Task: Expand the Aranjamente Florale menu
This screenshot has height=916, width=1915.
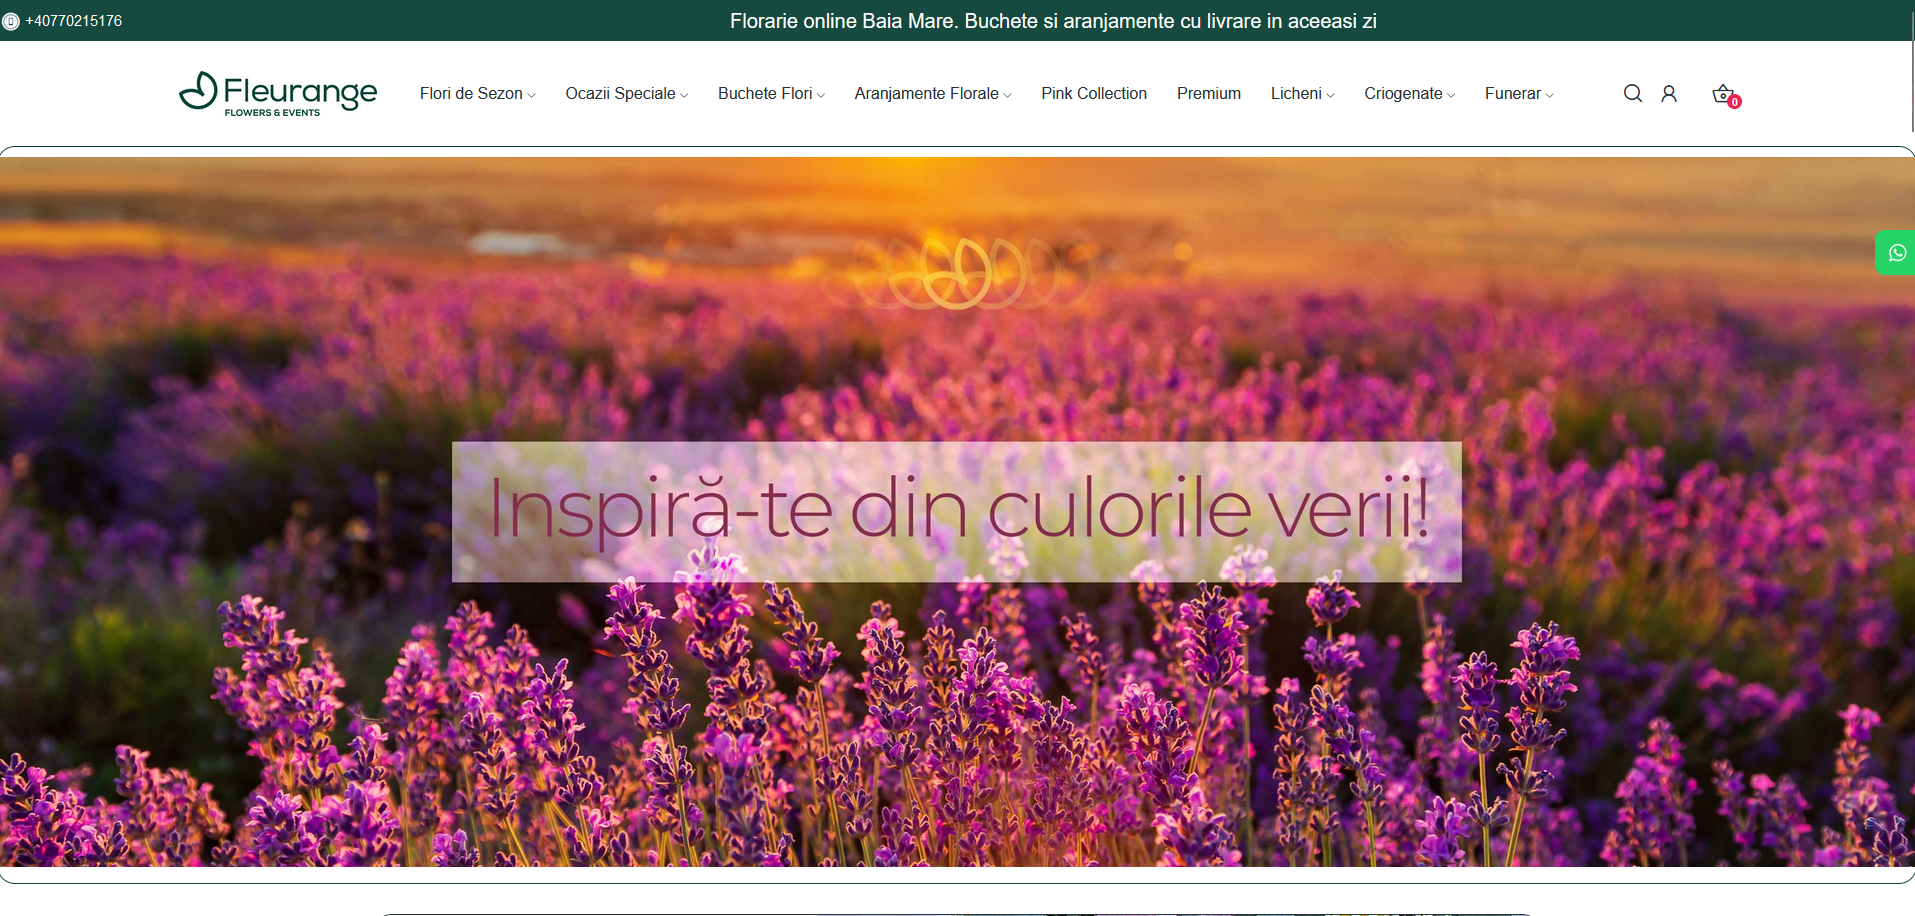Action: click(932, 93)
